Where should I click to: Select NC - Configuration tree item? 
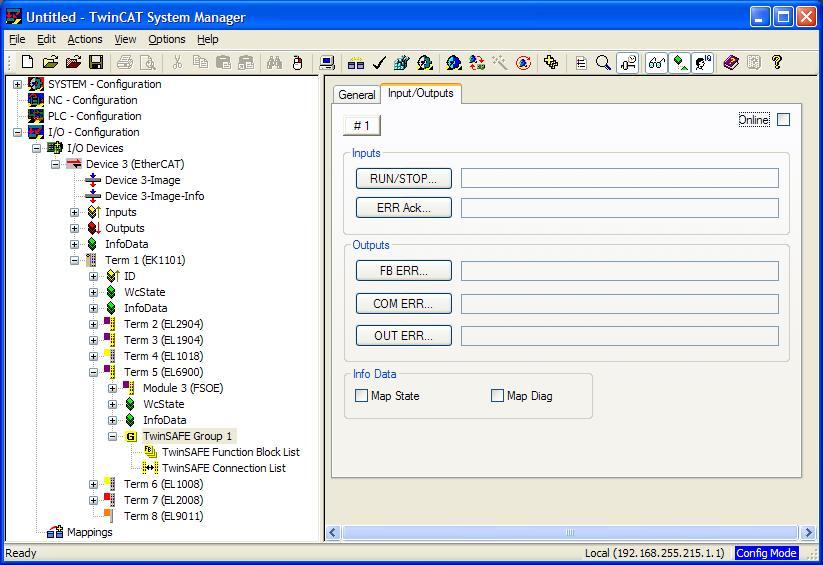(92, 100)
